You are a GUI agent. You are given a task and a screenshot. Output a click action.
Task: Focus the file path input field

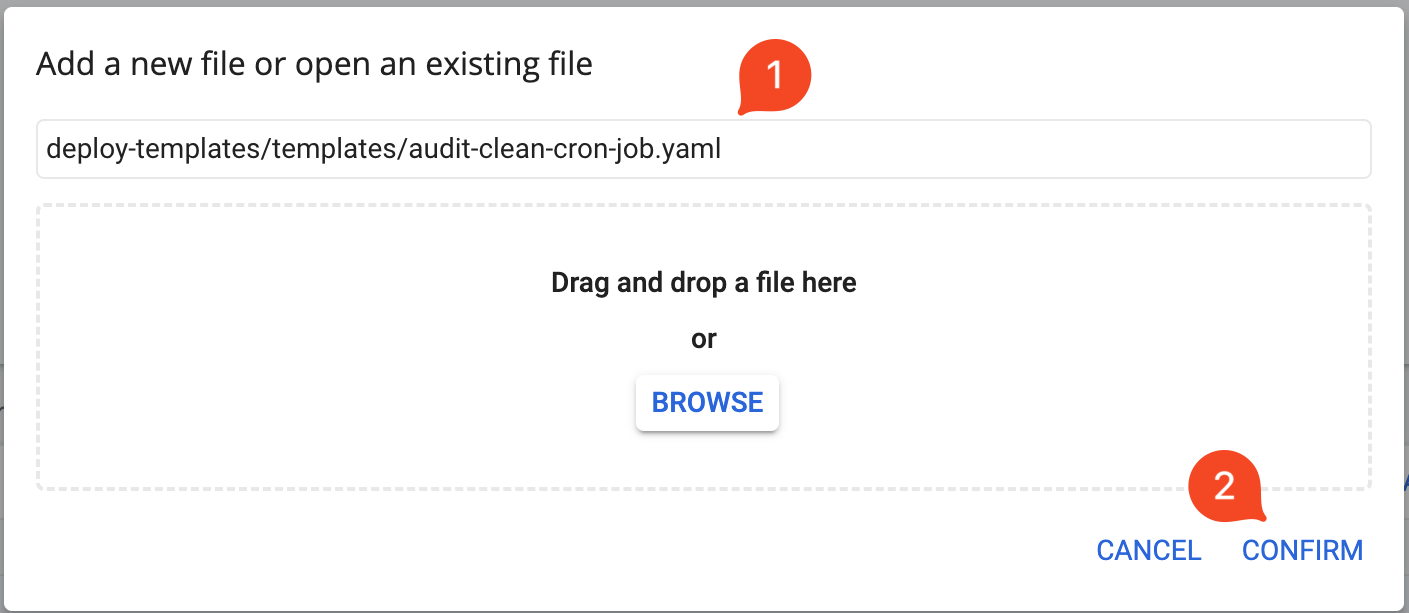703,149
